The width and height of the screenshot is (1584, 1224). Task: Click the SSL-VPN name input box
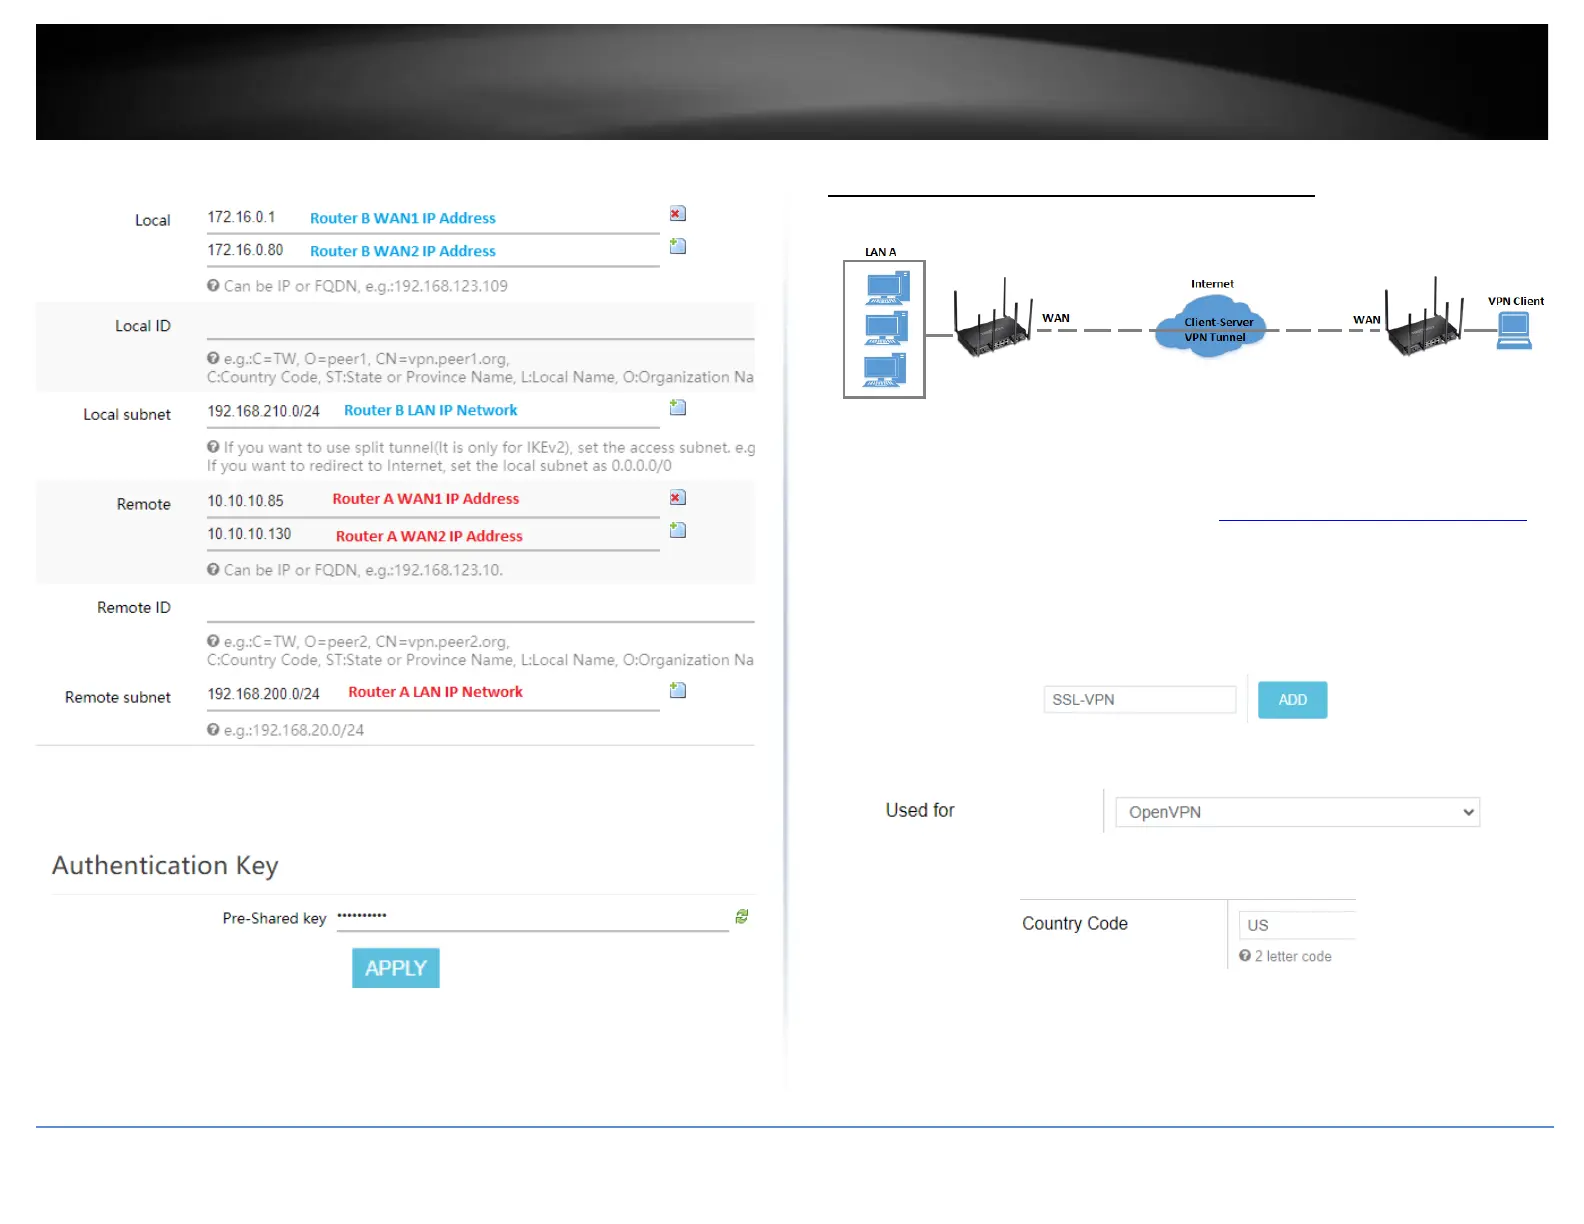coord(1138,700)
